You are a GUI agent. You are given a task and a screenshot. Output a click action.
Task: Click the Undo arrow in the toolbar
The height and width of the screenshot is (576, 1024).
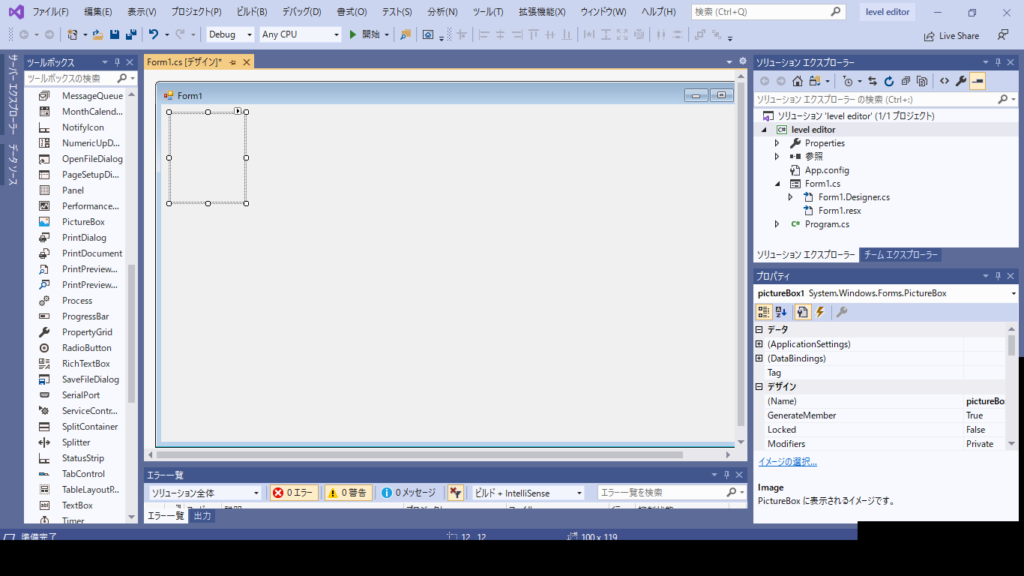pyautogui.click(x=153, y=34)
